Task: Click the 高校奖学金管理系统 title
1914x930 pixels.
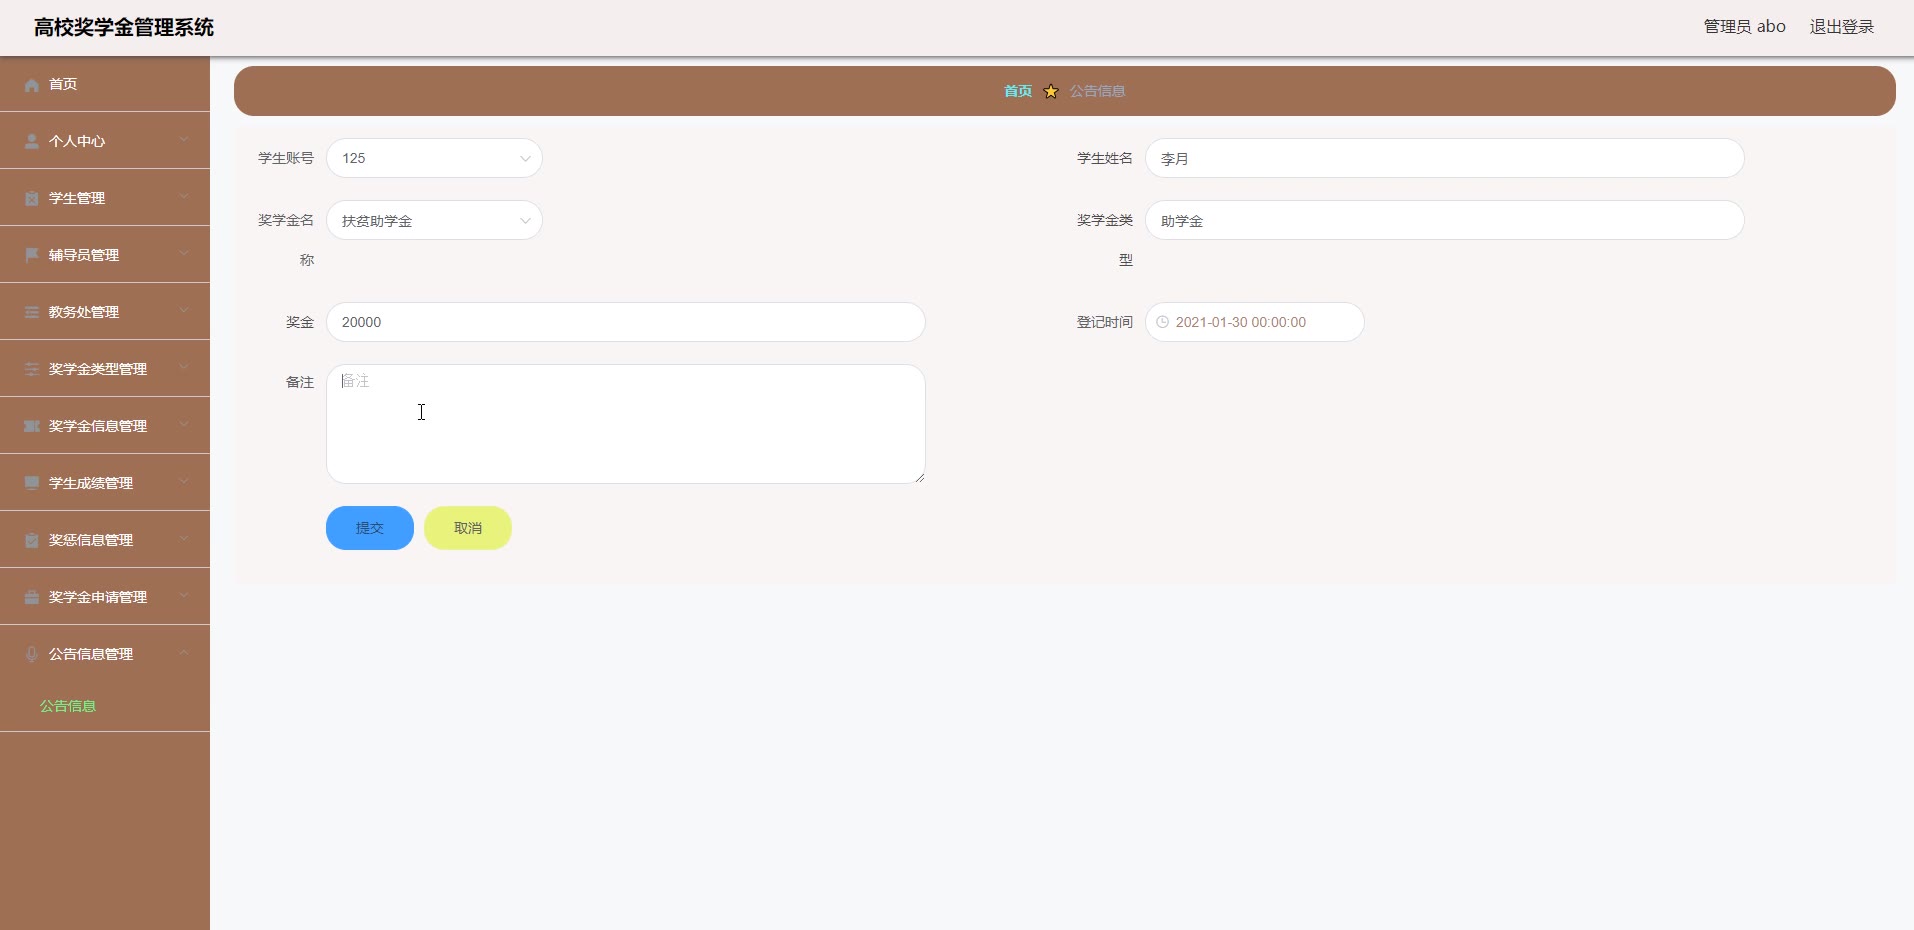Action: pyautogui.click(x=124, y=28)
